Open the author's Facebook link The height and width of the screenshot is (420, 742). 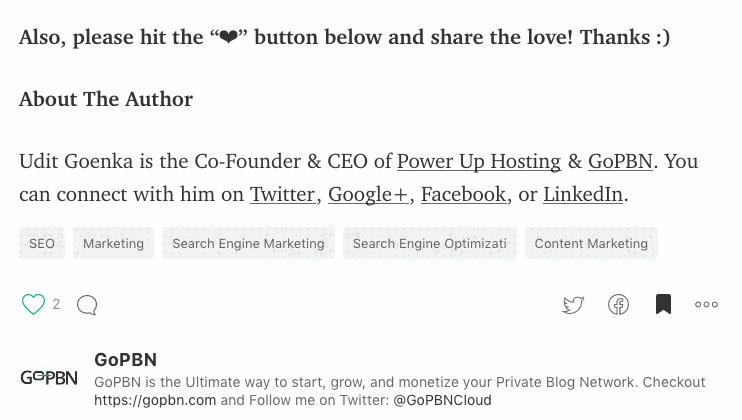[x=463, y=194]
